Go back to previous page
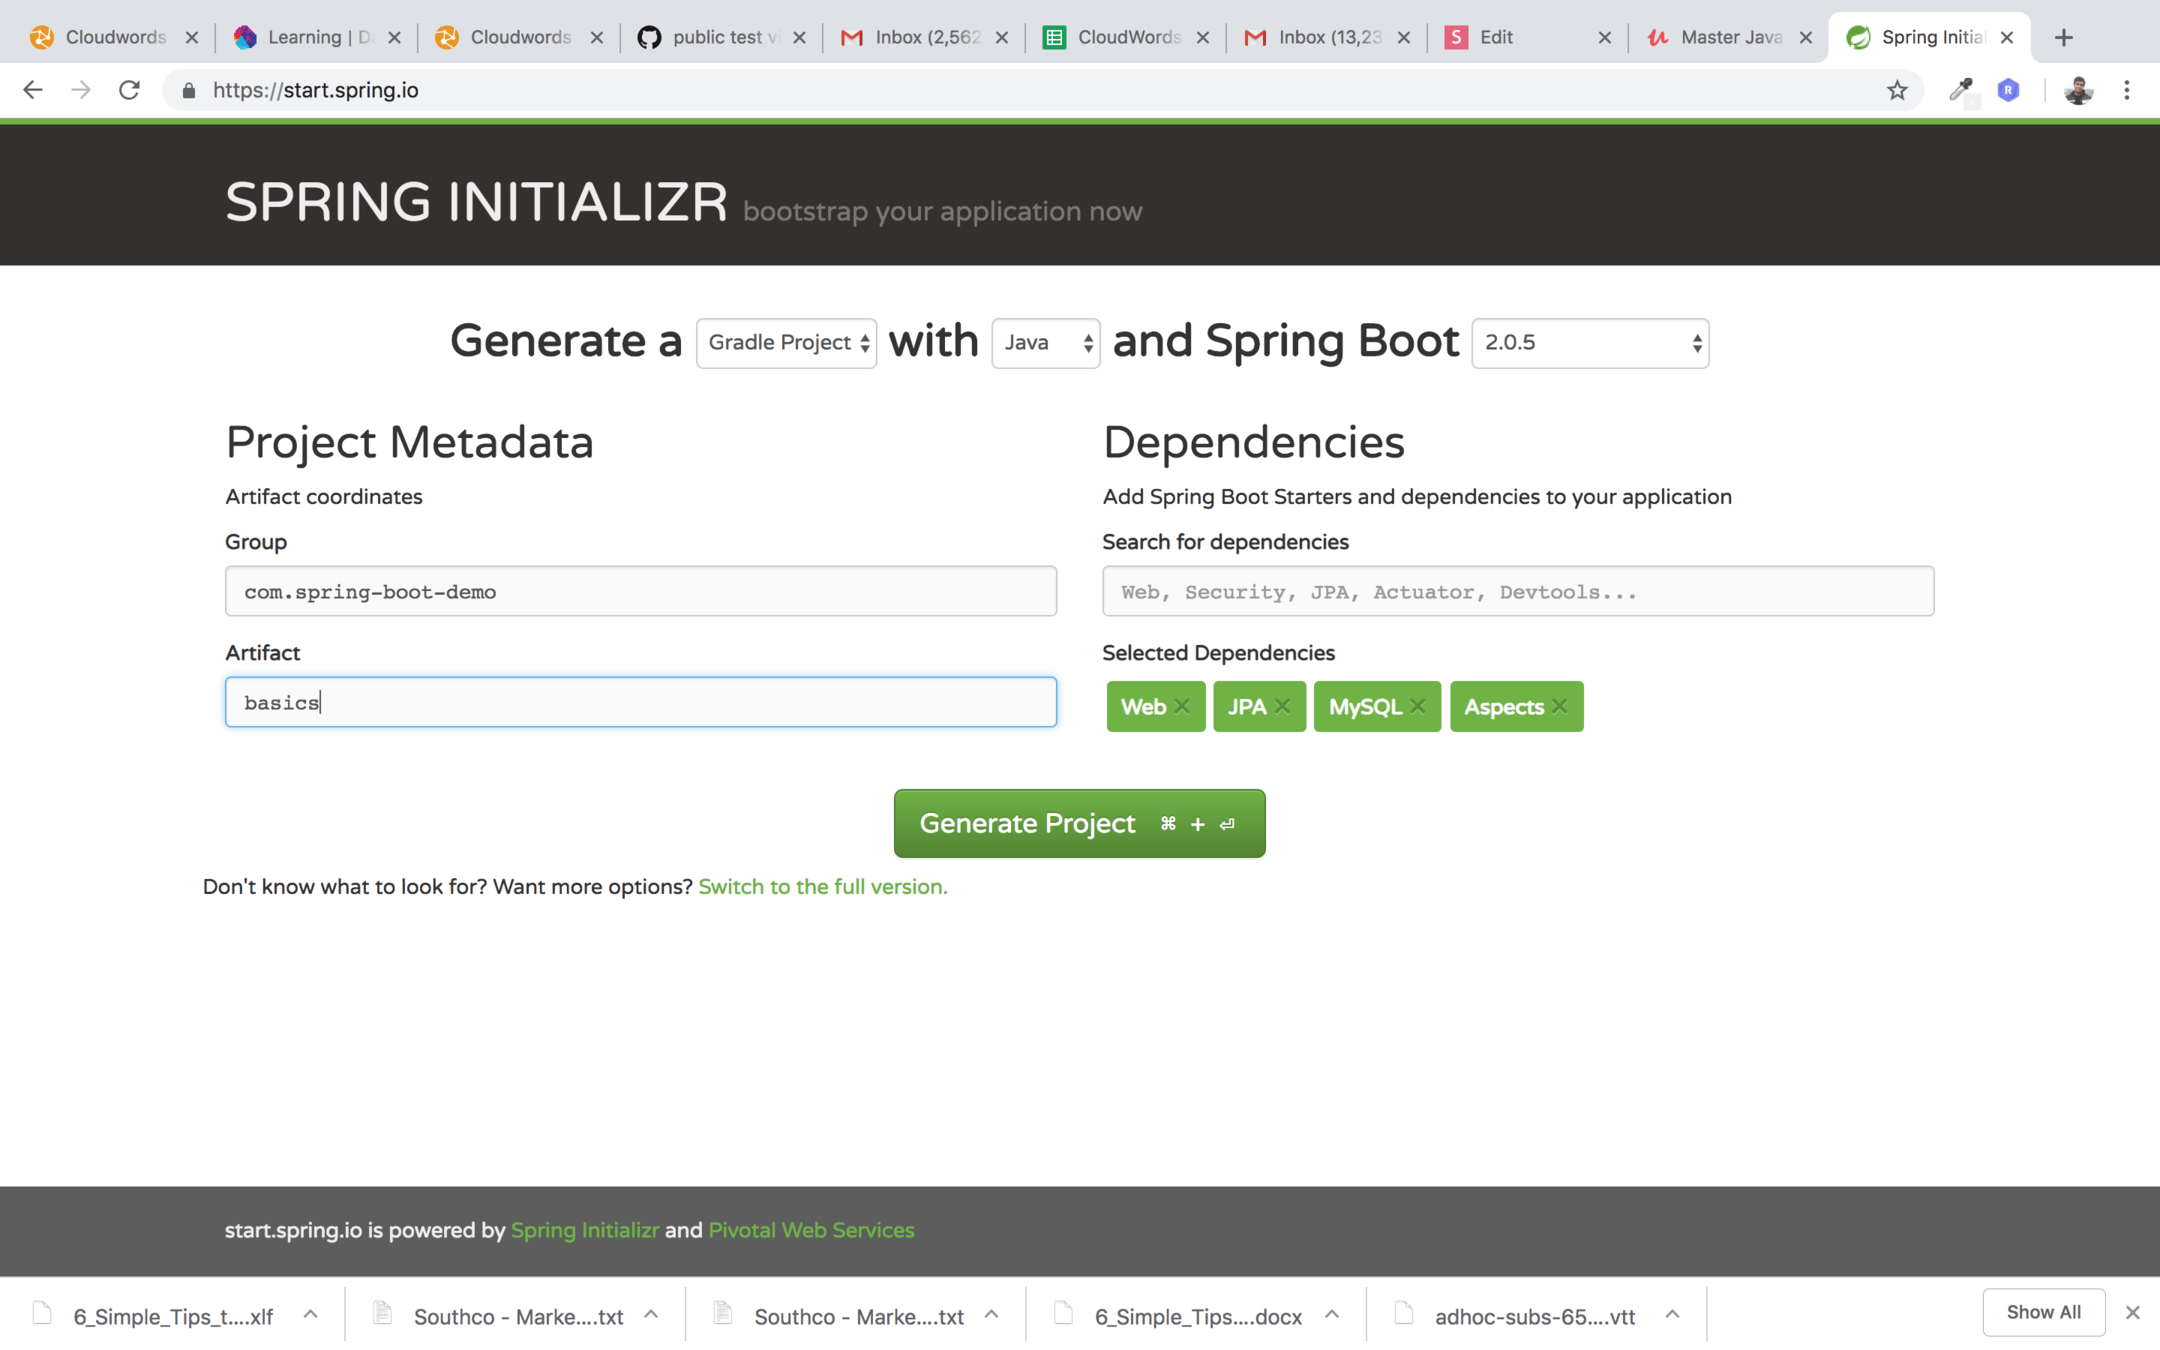 (33, 90)
